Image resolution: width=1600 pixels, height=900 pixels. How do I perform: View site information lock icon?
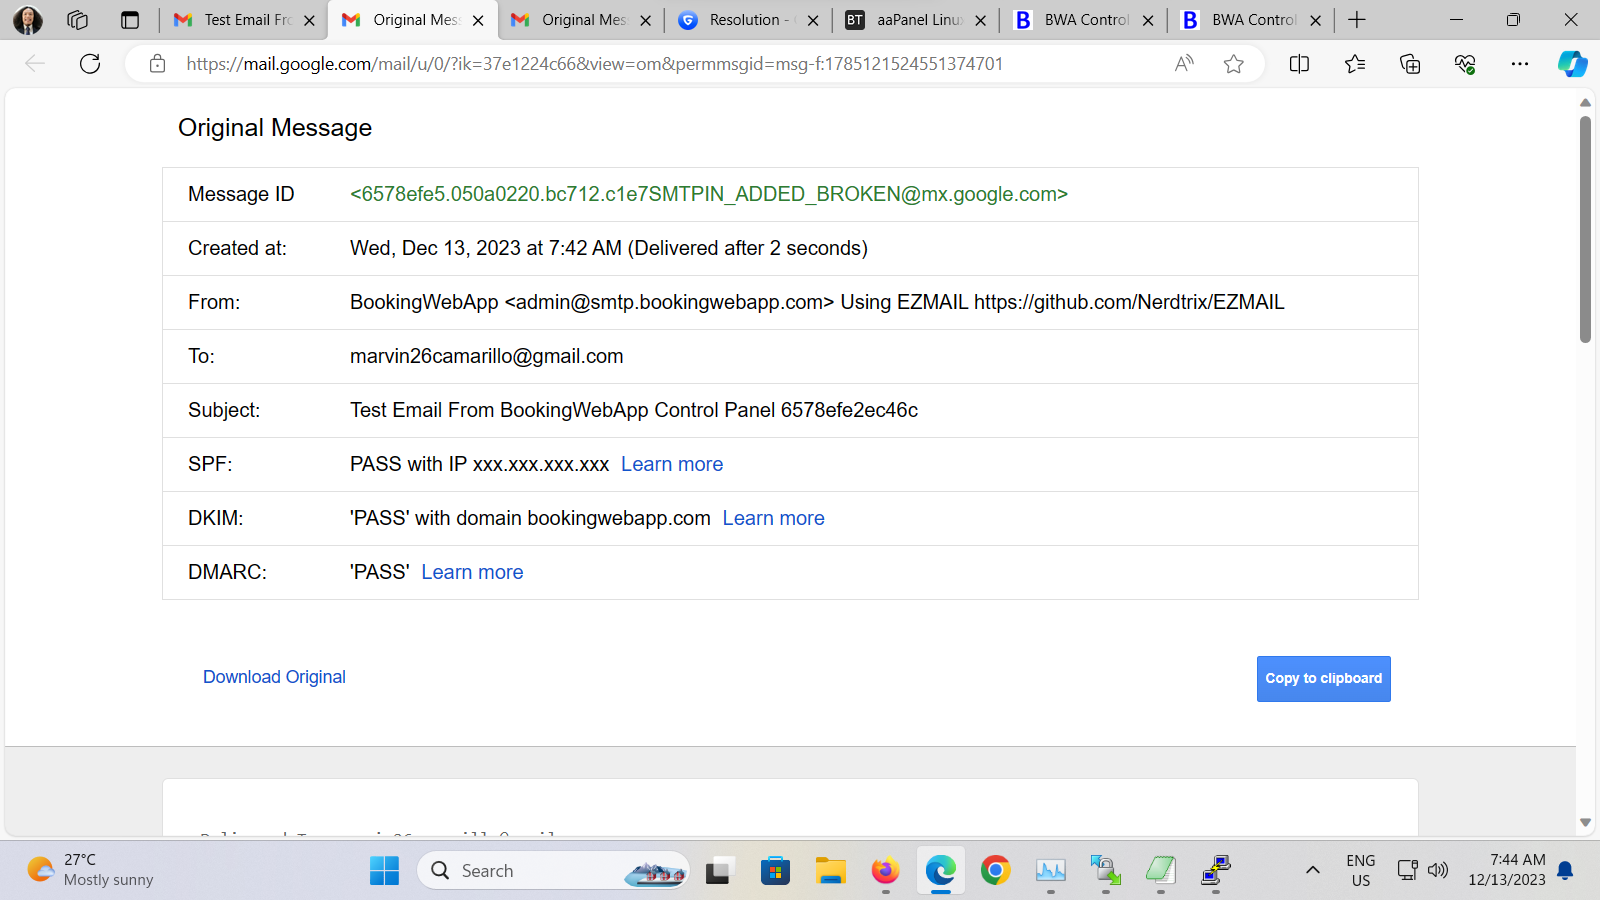coord(157,64)
